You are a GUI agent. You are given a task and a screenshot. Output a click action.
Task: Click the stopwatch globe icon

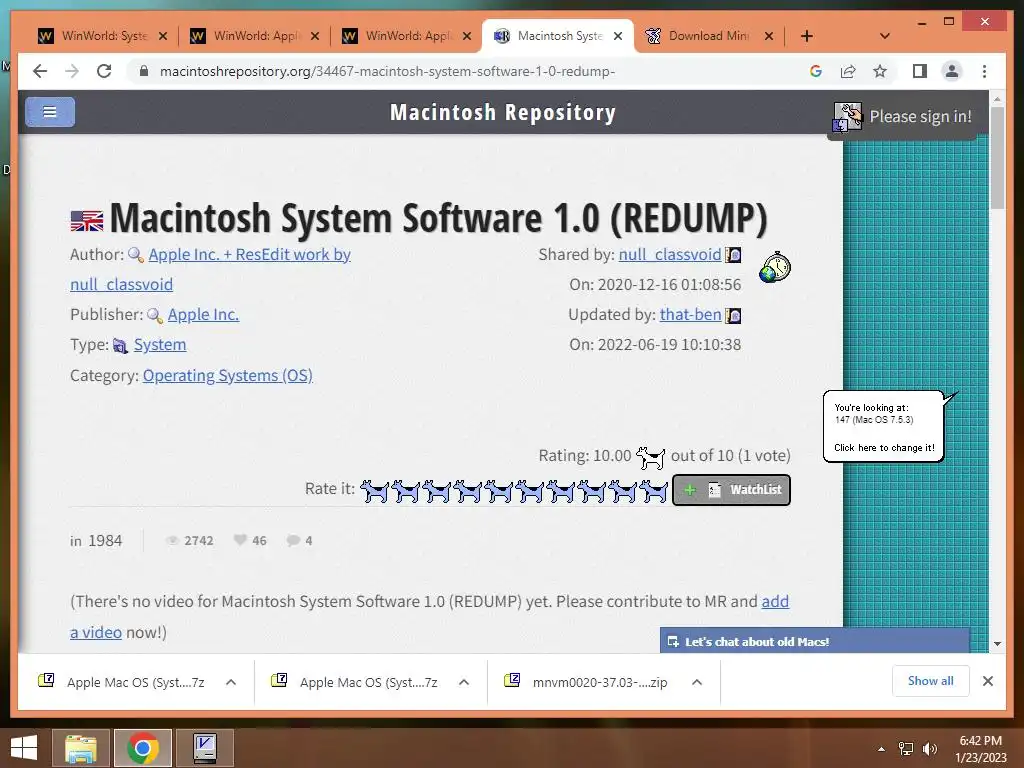(775, 267)
